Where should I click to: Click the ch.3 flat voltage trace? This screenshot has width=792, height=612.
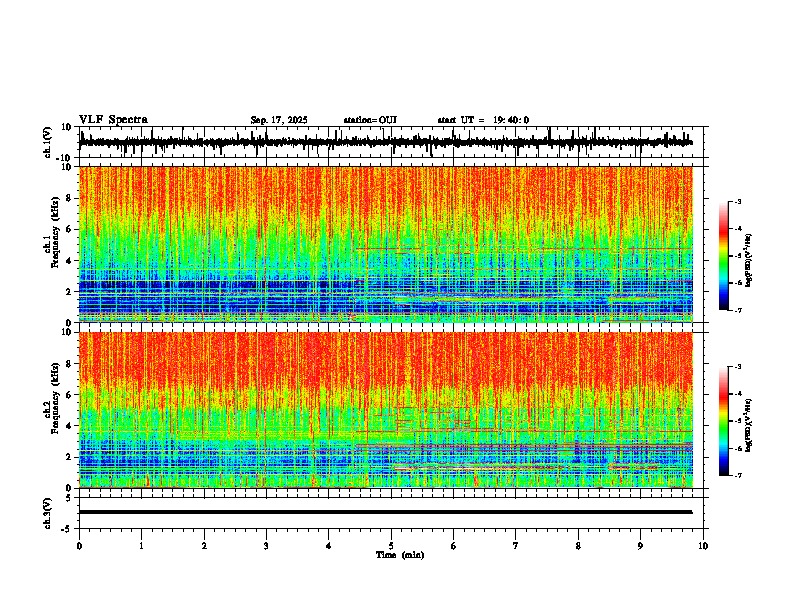385,512
